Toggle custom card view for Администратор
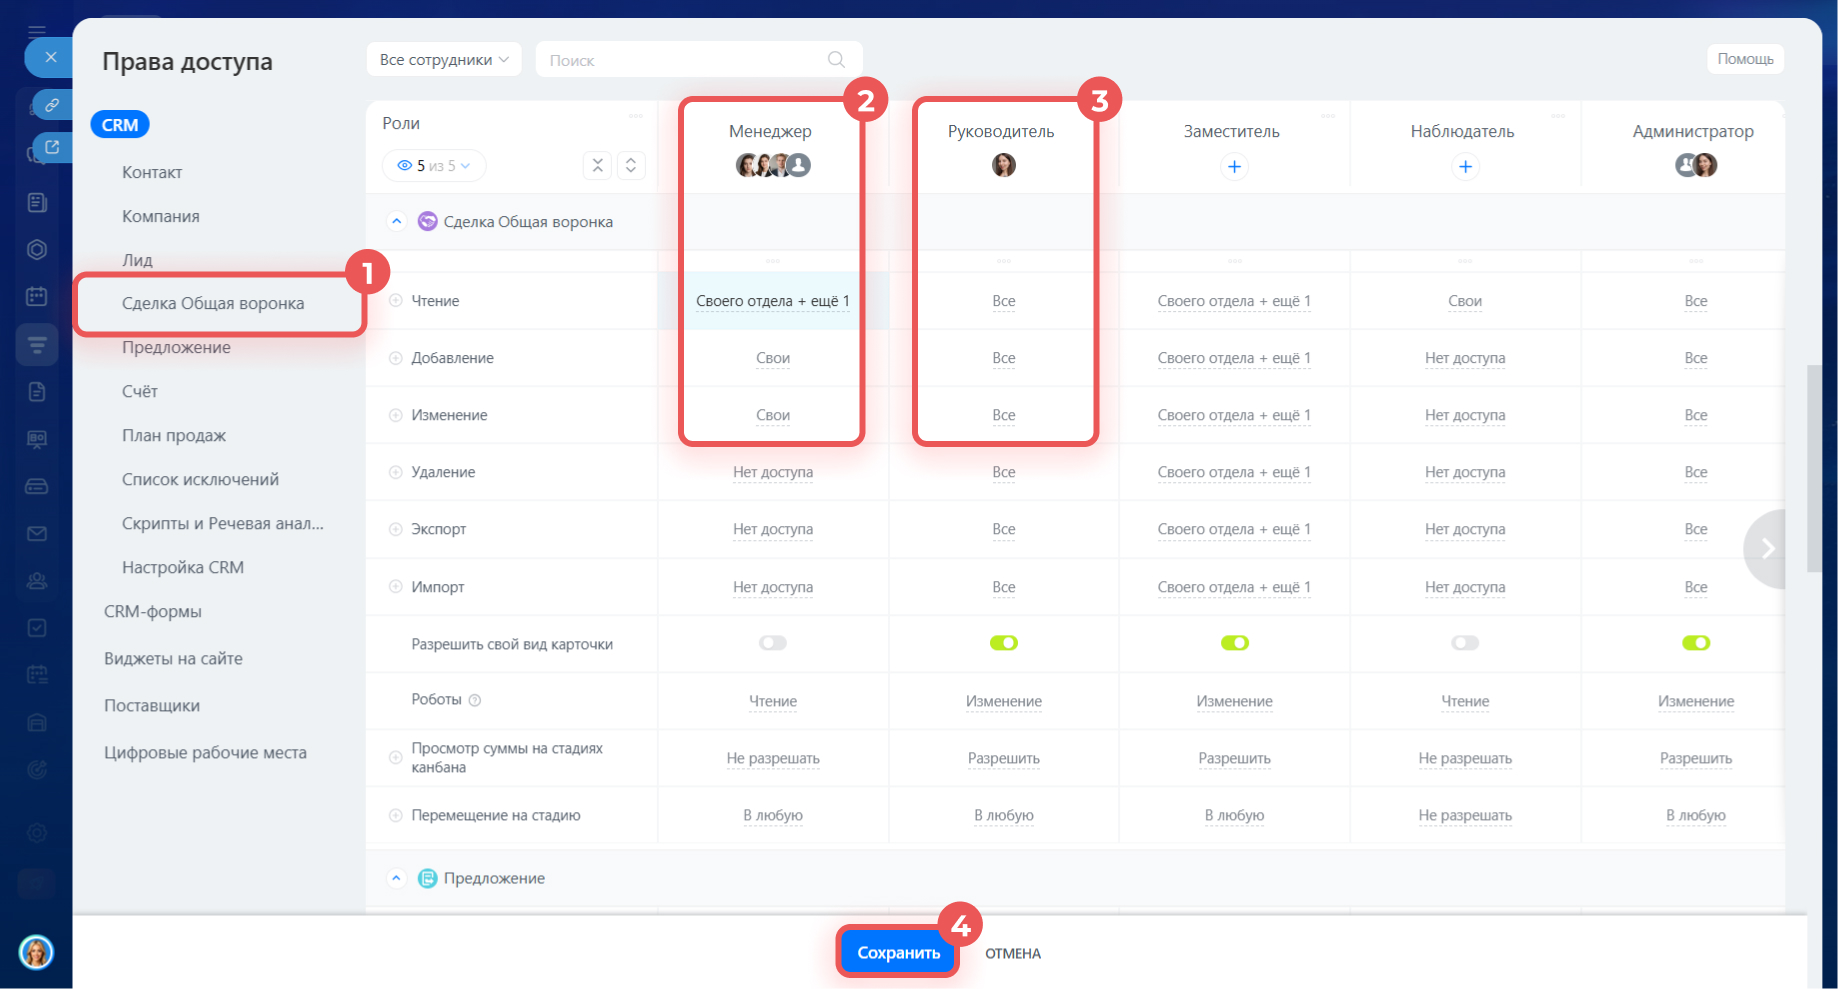This screenshot has width=1838, height=989. point(1695,643)
